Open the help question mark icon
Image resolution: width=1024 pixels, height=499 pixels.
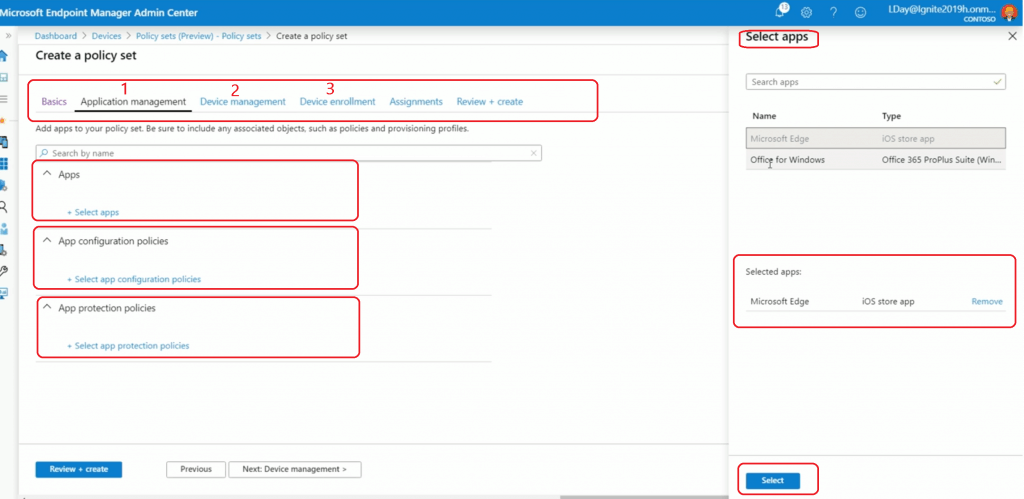[x=833, y=12]
